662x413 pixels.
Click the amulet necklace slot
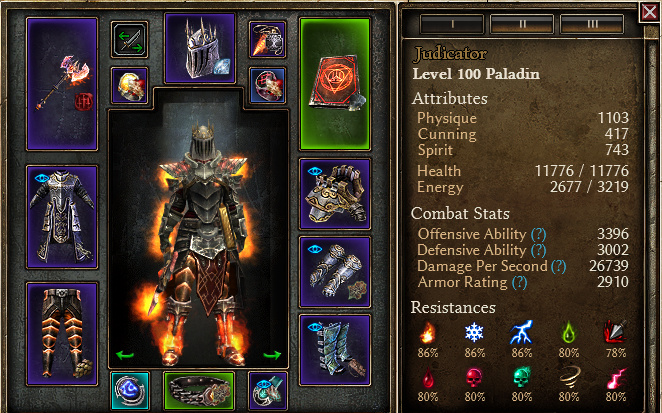click(x=267, y=40)
